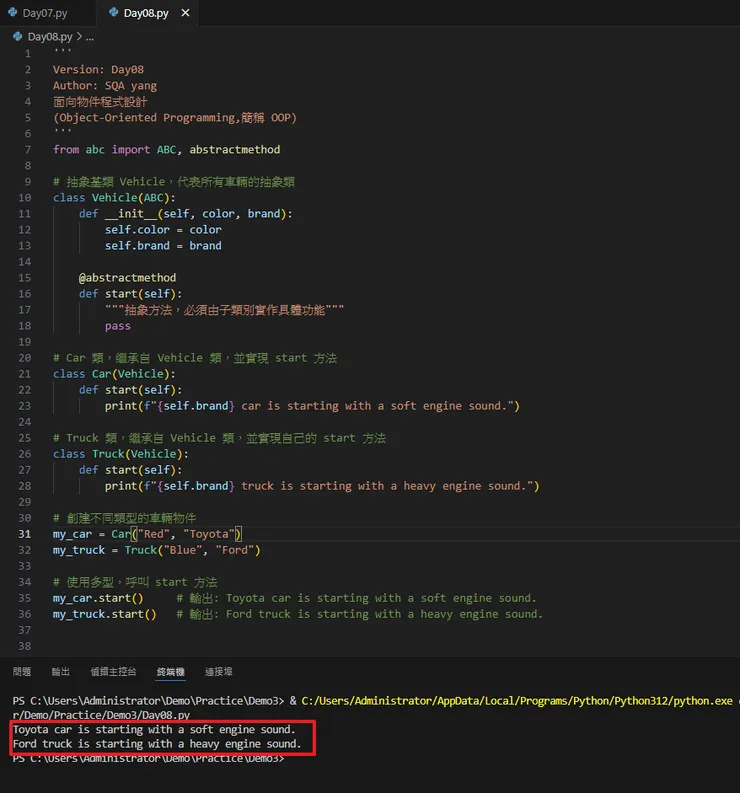Open the breadcrumb ellipsis symbol list

pyautogui.click(x=90, y=37)
